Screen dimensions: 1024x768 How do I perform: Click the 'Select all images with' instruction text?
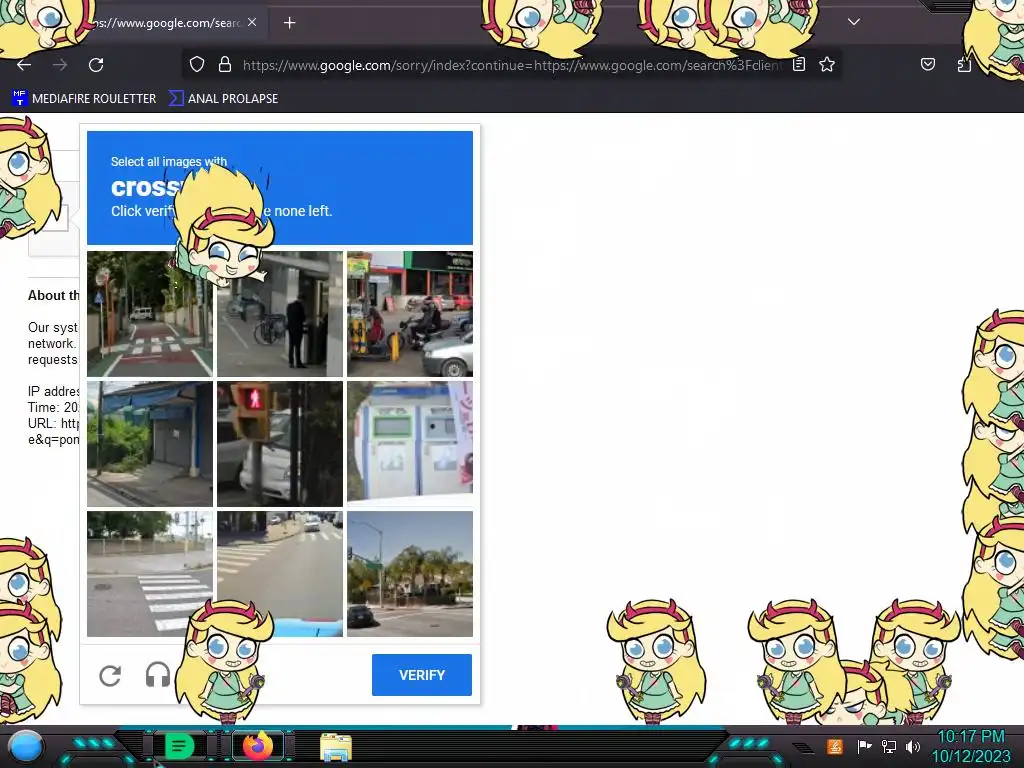pos(168,161)
